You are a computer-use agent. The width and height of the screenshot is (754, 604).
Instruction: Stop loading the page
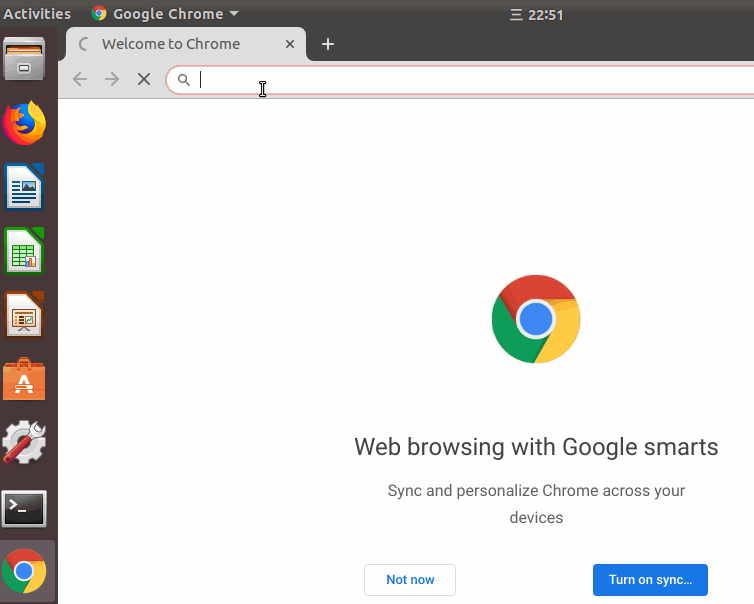(144, 79)
